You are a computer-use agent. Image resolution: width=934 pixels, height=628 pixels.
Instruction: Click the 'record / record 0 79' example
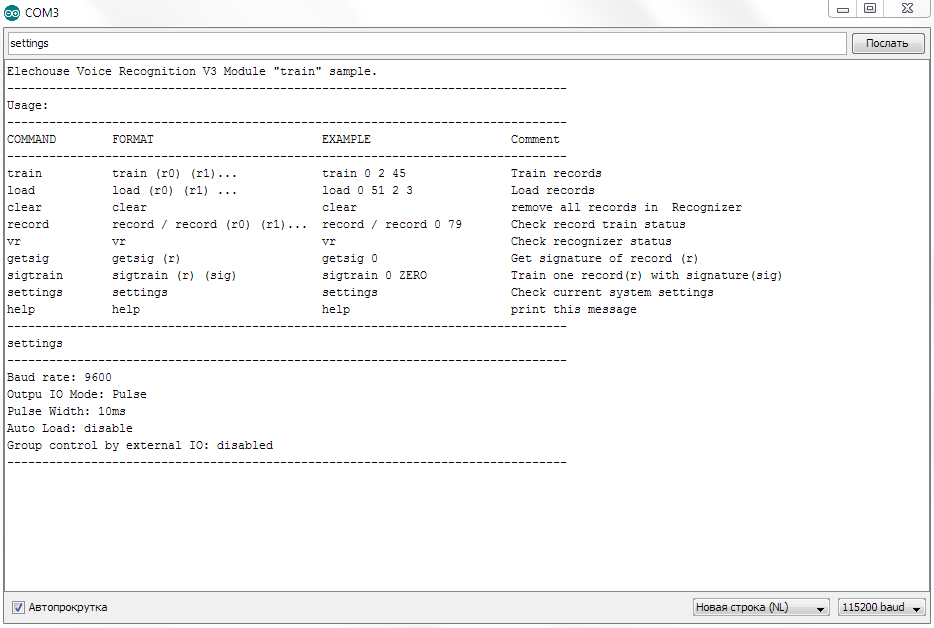[392, 225]
